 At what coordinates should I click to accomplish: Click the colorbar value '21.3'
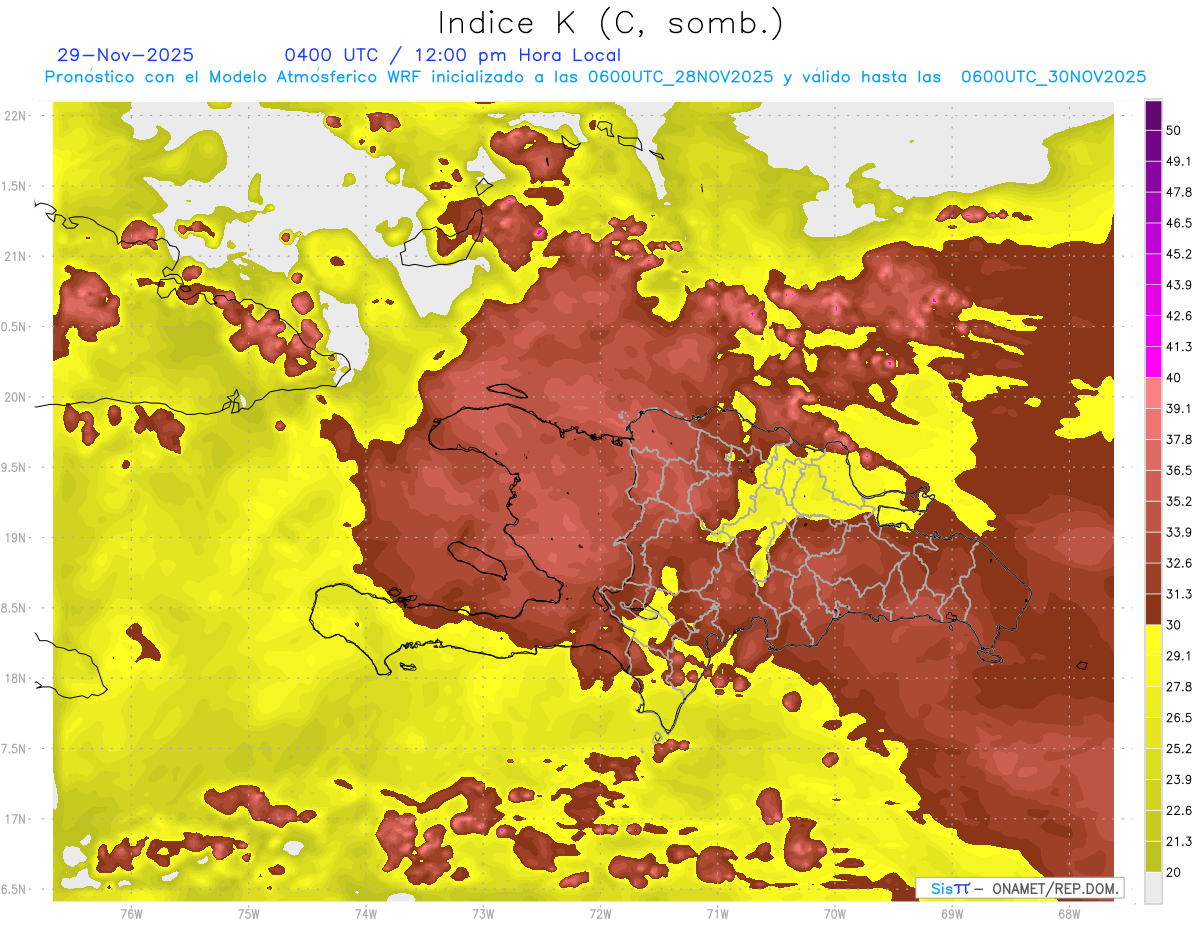point(1179,841)
